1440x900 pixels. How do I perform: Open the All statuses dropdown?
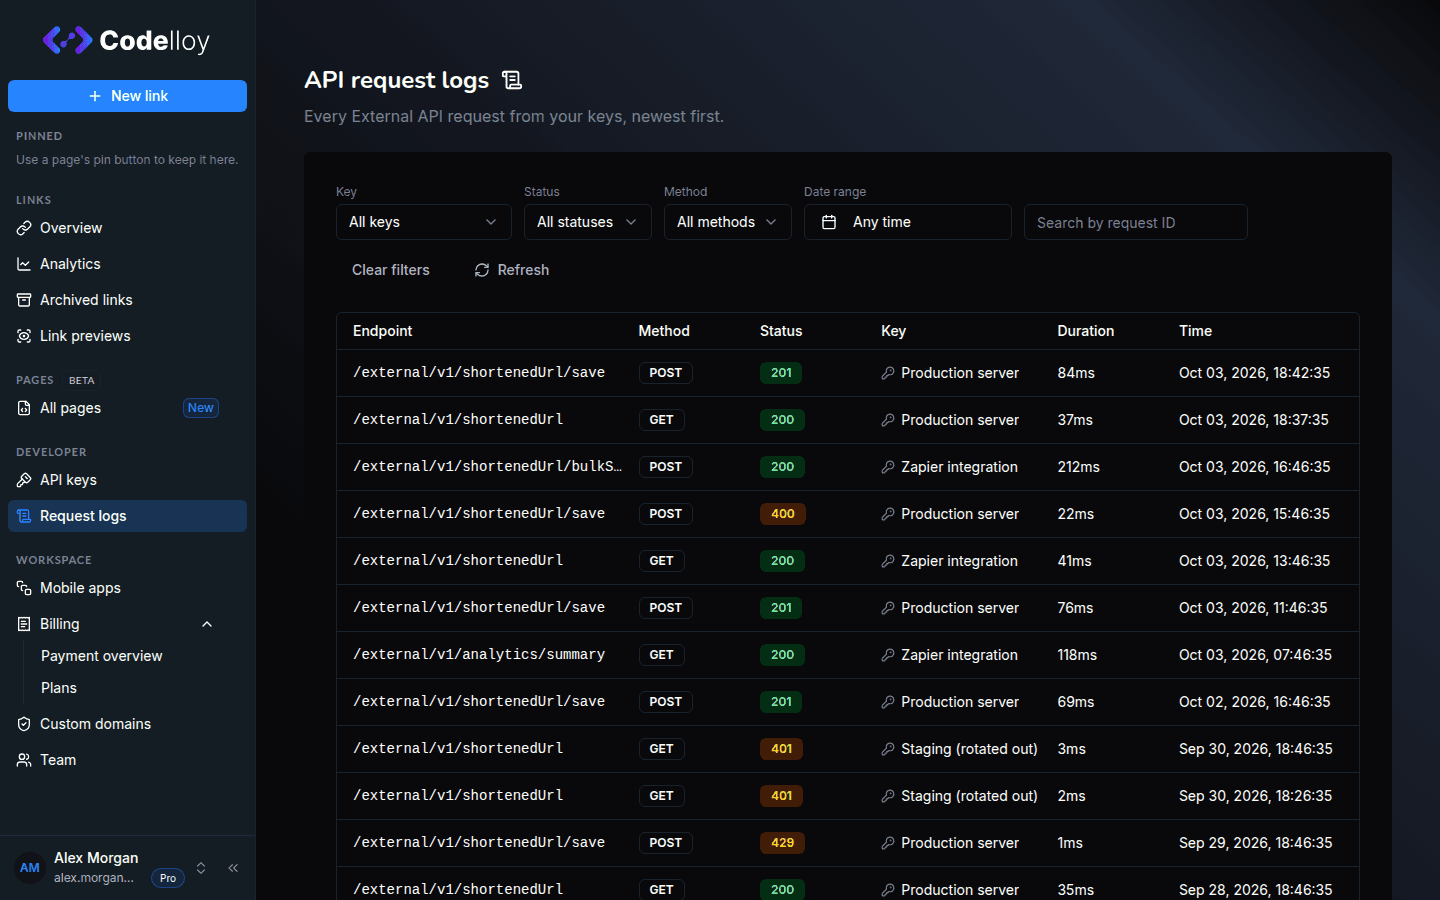pos(588,222)
